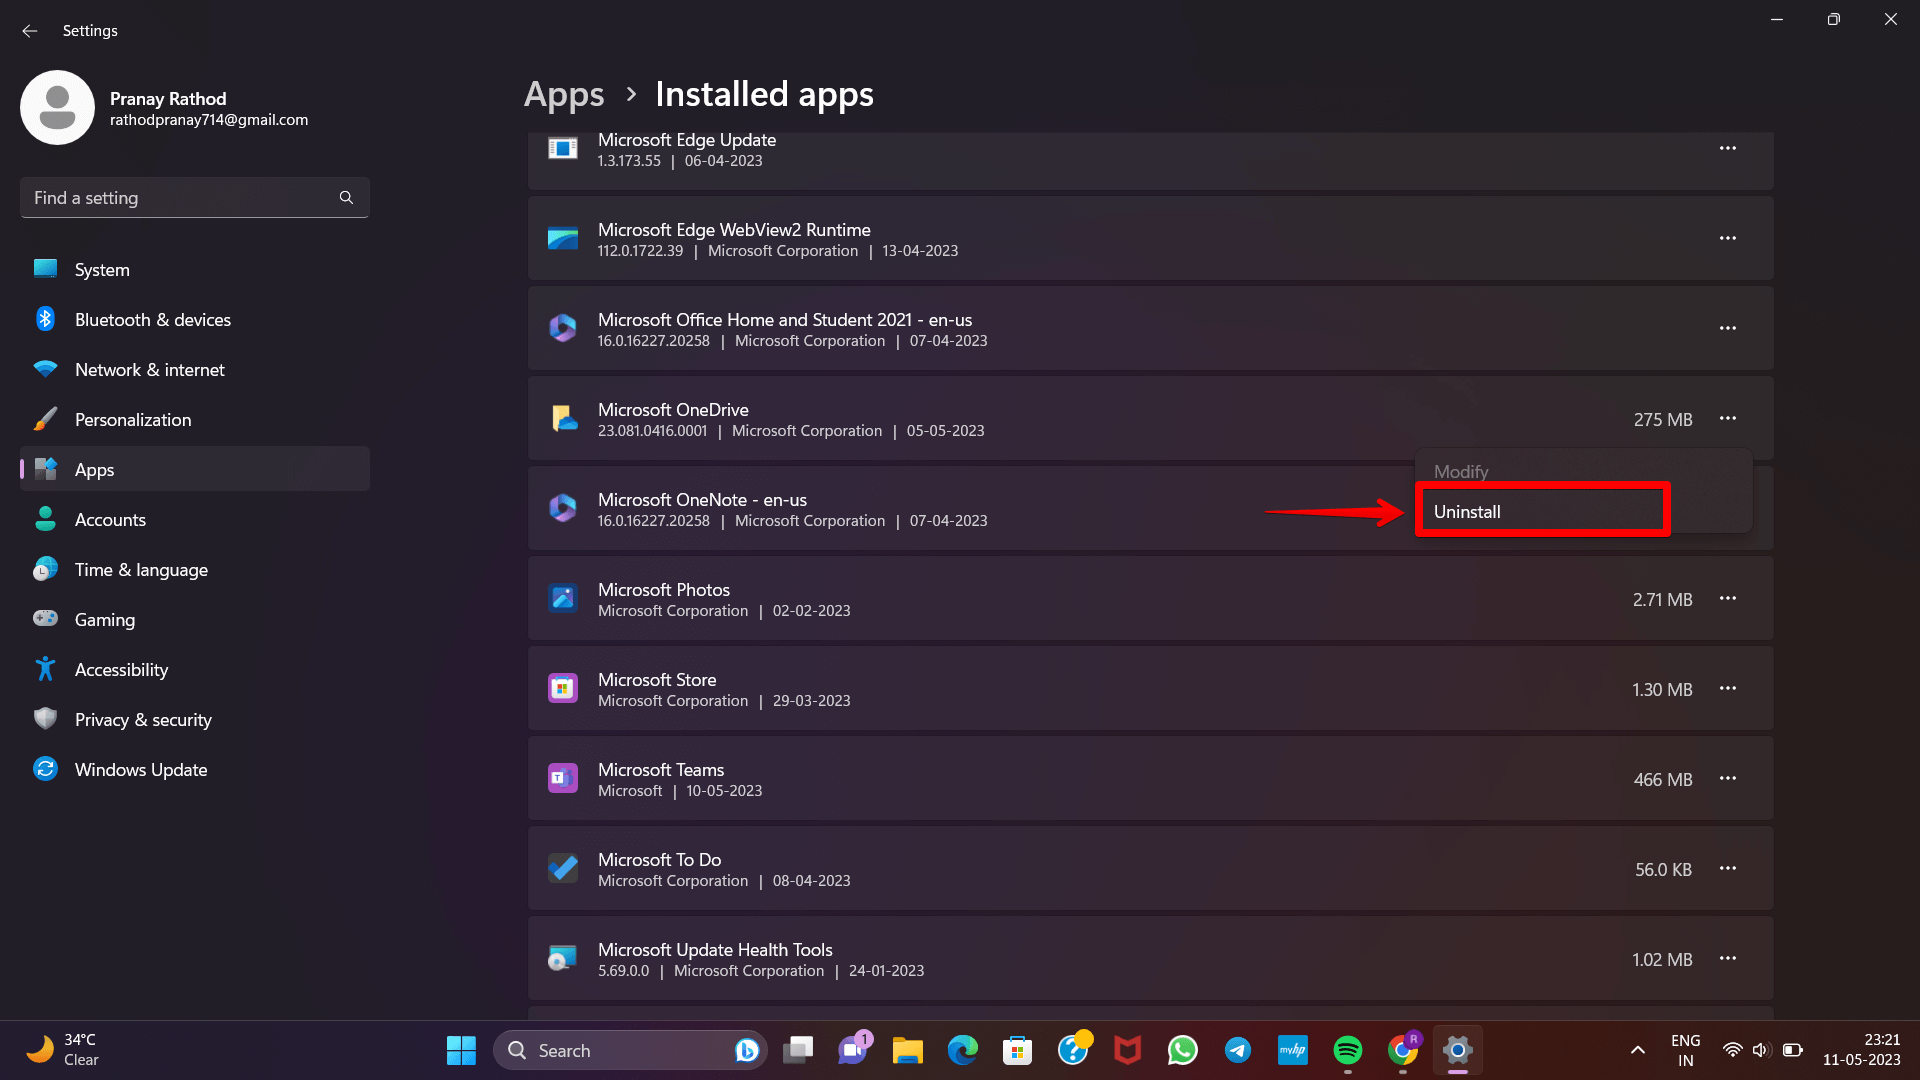The width and height of the screenshot is (1920, 1080).
Task: Click the Microsoft Store app icon in list
Action: tap(563, 688)
